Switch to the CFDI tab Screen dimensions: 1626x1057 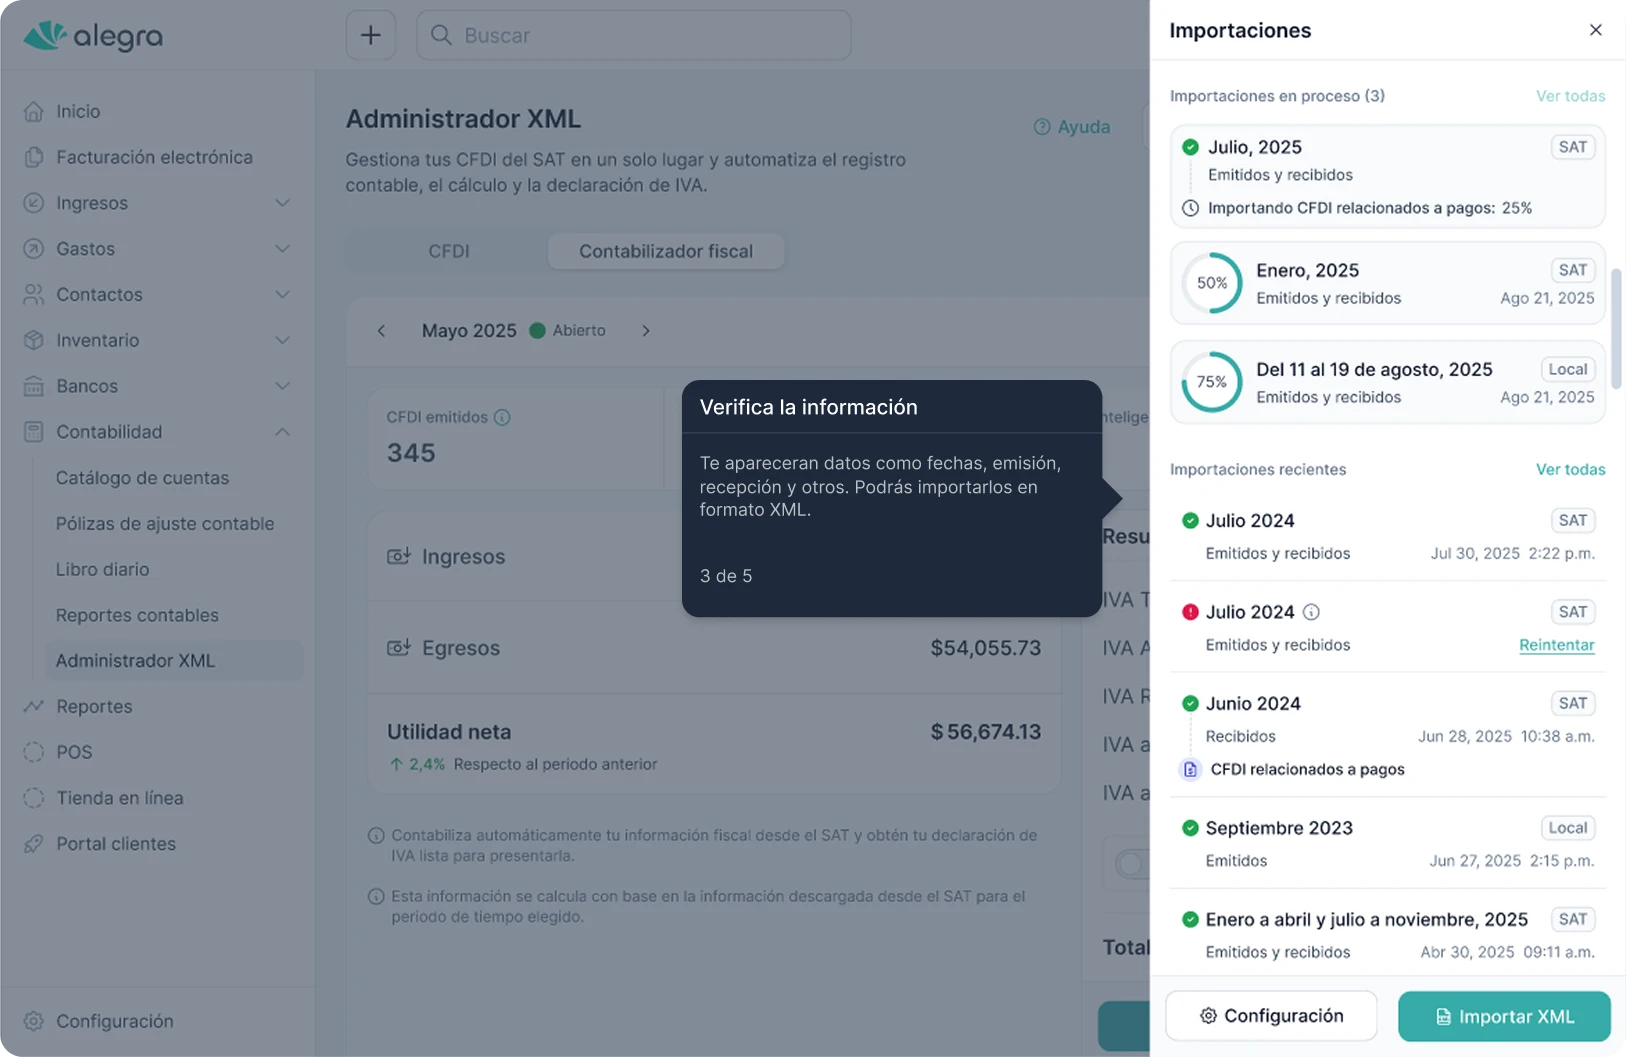point(448,251)
